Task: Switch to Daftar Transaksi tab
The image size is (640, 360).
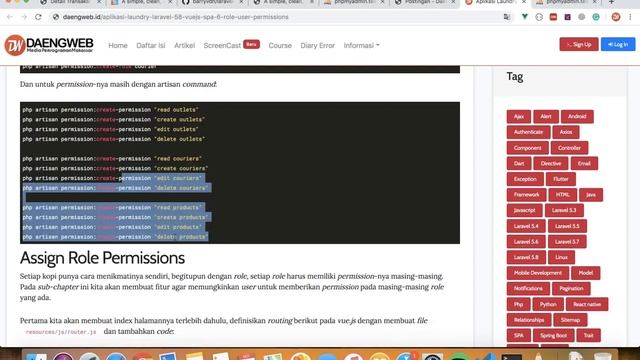Action: click(x=69, y=2)
